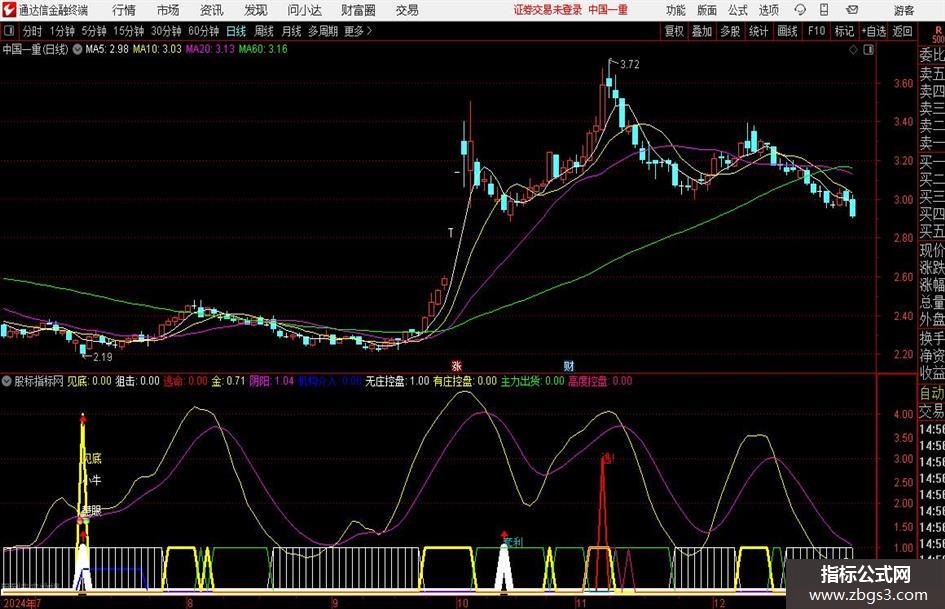Open the 功能 menu
This screenshot has height=609, width=945.
coord(676,10)
